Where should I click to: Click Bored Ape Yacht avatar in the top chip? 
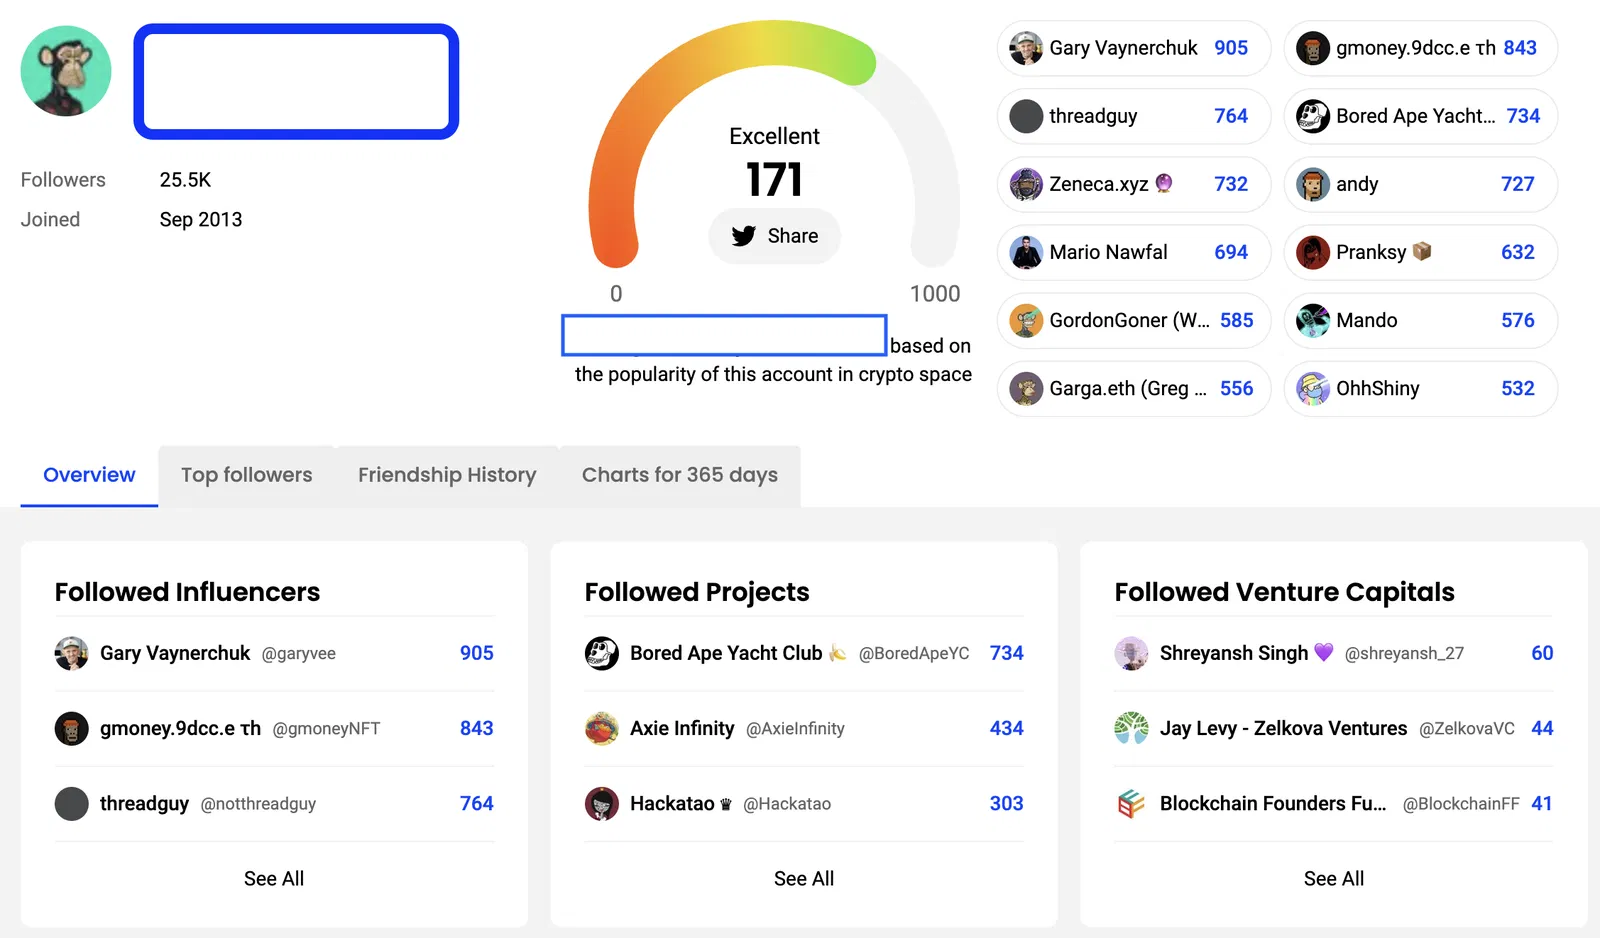pos(1313,116)
